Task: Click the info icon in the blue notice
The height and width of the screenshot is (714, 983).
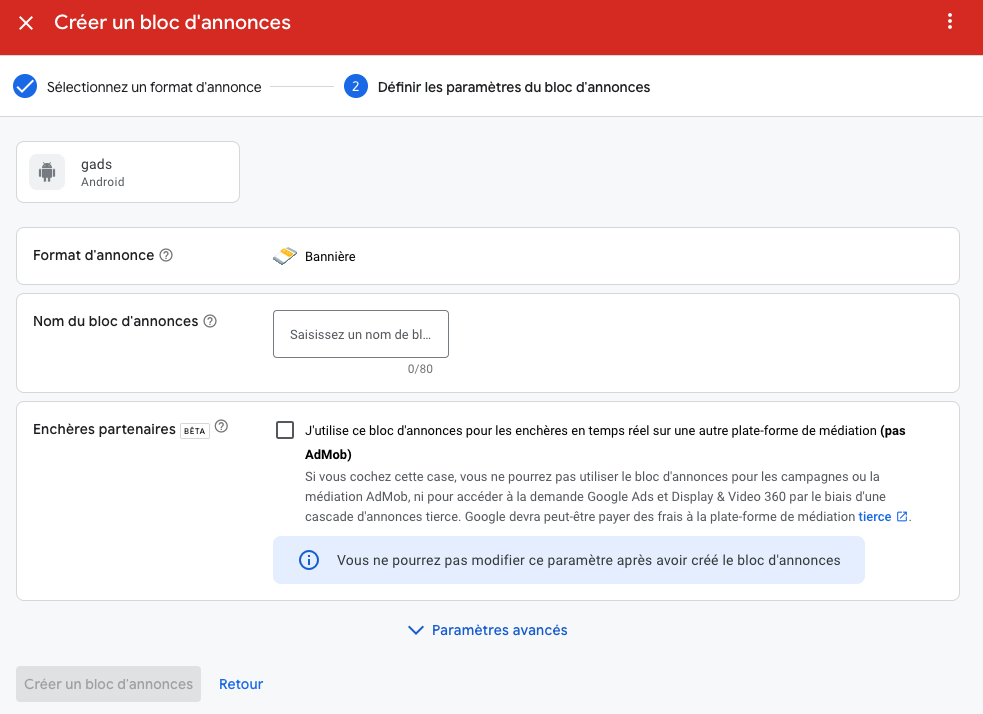Action: (x=308, y=560)
